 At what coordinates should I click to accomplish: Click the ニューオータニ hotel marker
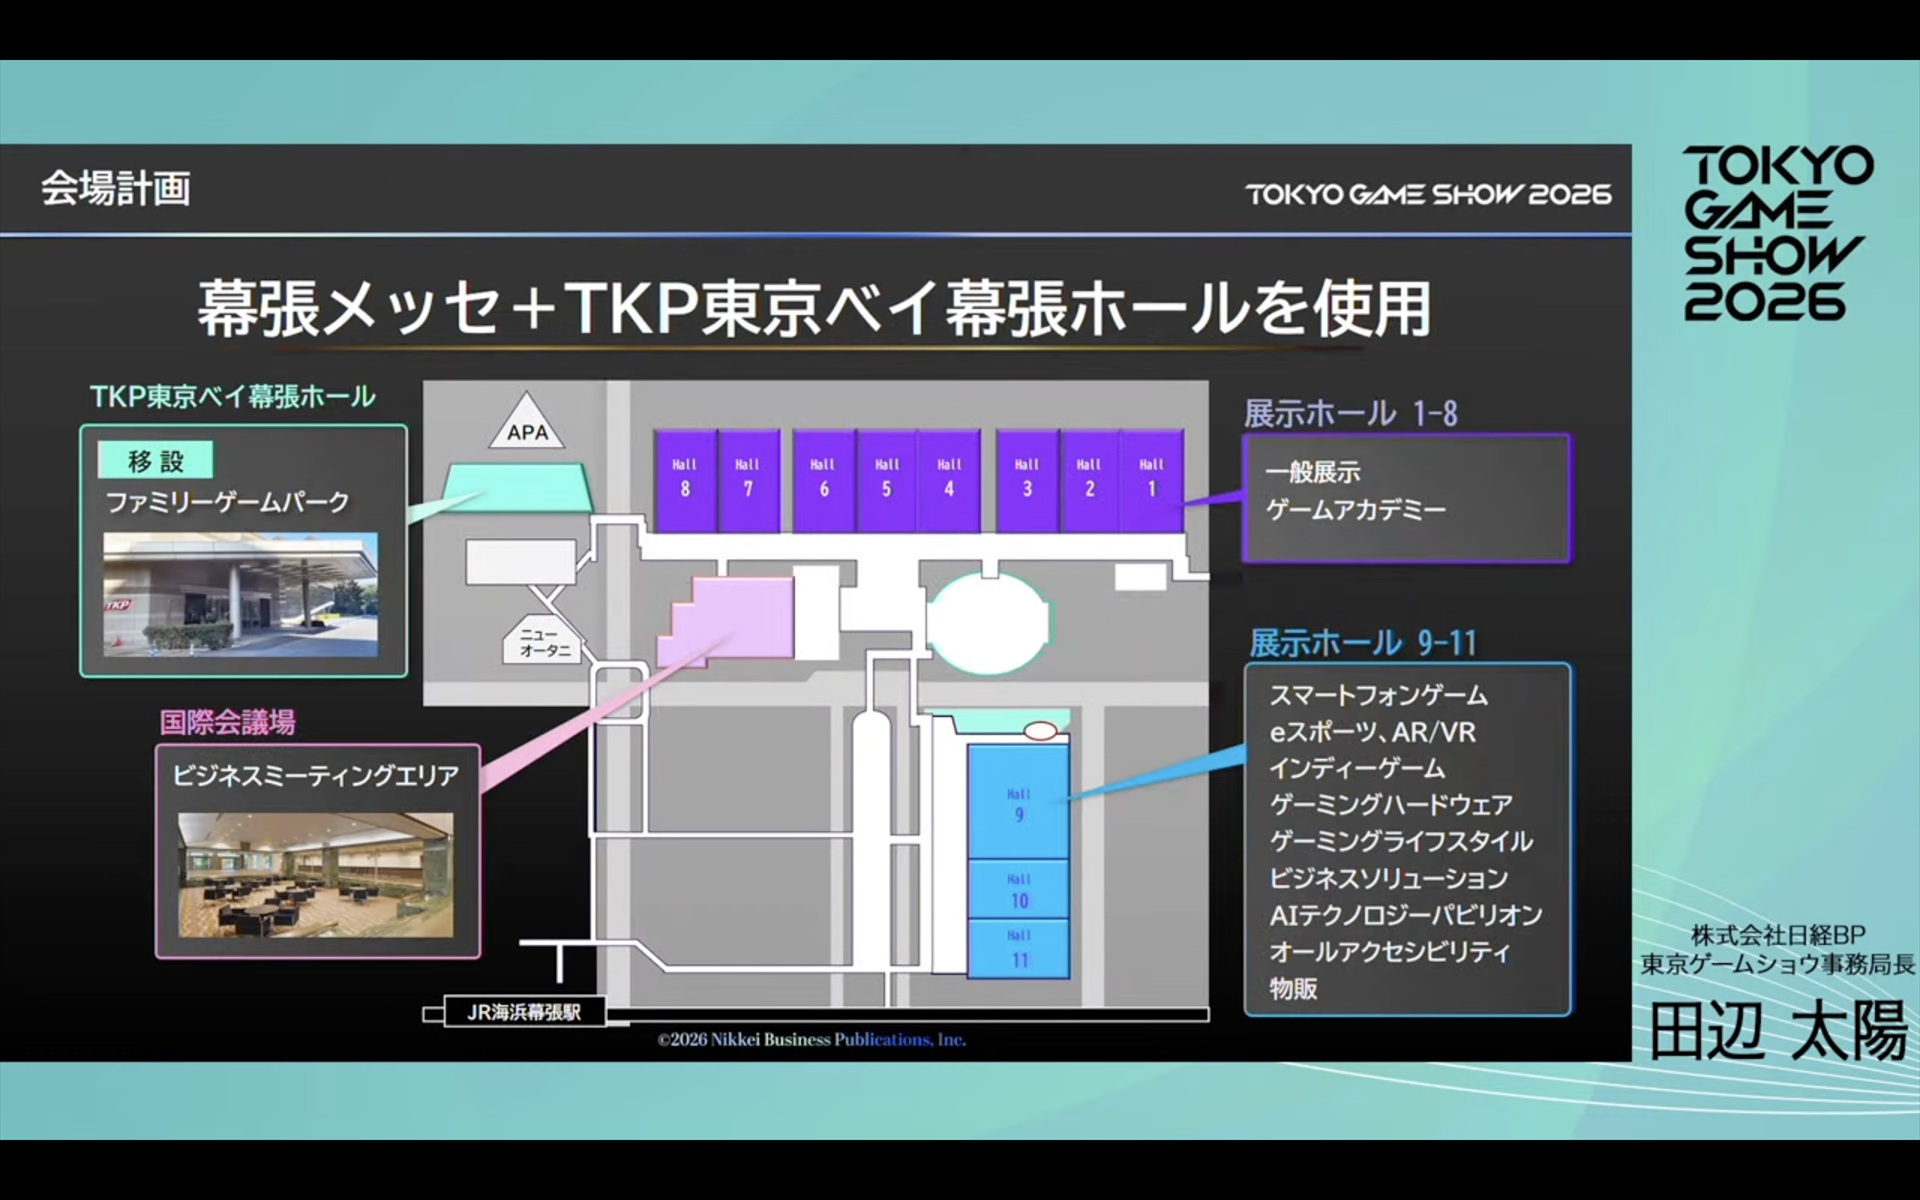coord(543,641)
